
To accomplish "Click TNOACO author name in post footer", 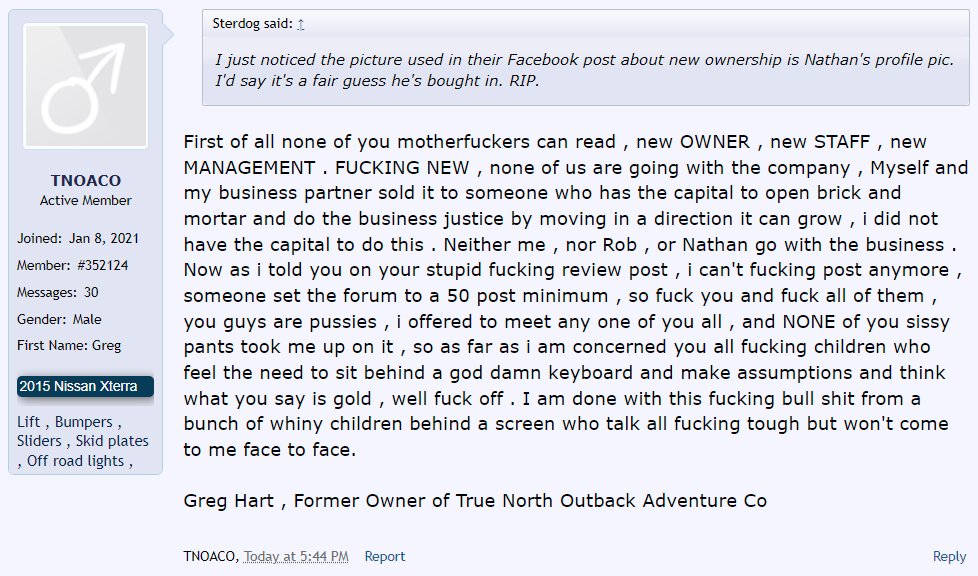I will pyautogui.click(x=209, y=556).
